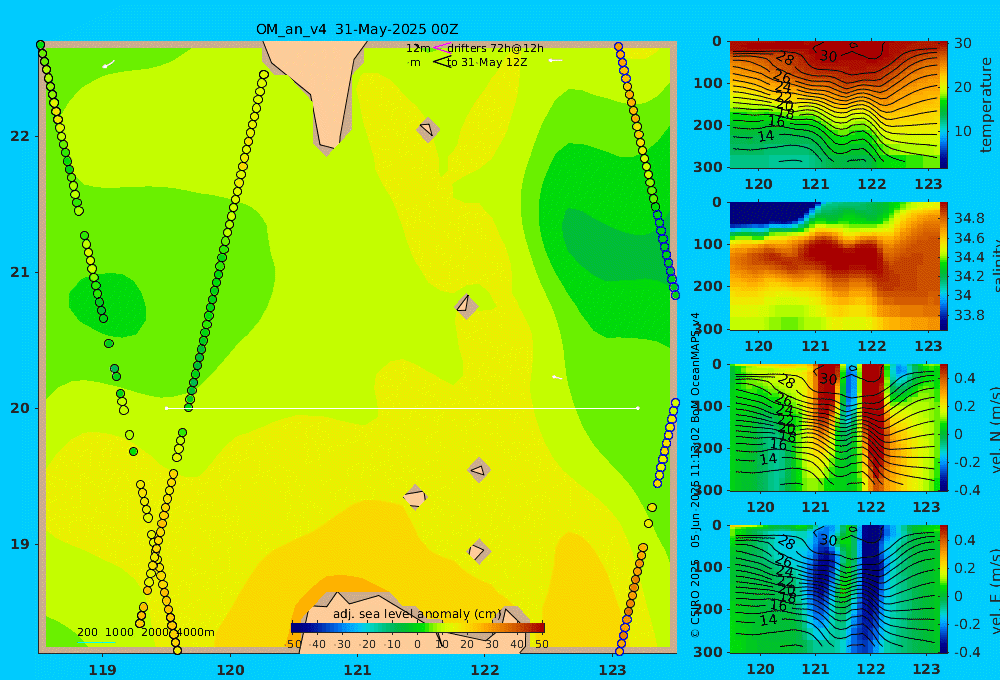Viewport: 1000px width, 680px height.
Task: Click the 'vel. N (m/s)' axis label
Action: 995,429
